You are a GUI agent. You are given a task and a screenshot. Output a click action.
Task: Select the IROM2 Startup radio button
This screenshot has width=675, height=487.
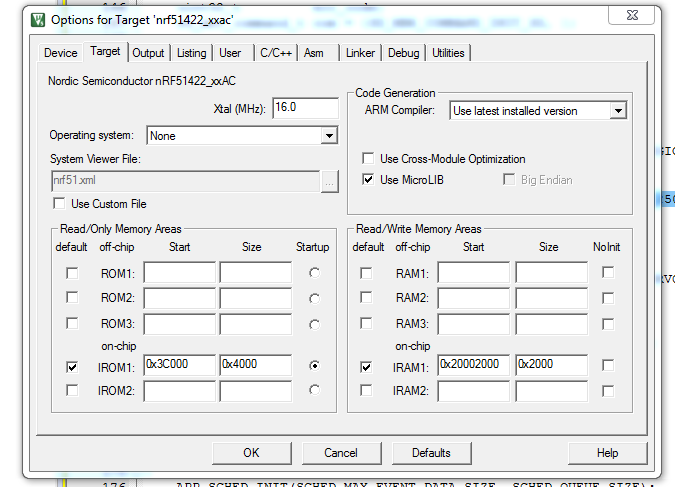(x=315, y=390)
